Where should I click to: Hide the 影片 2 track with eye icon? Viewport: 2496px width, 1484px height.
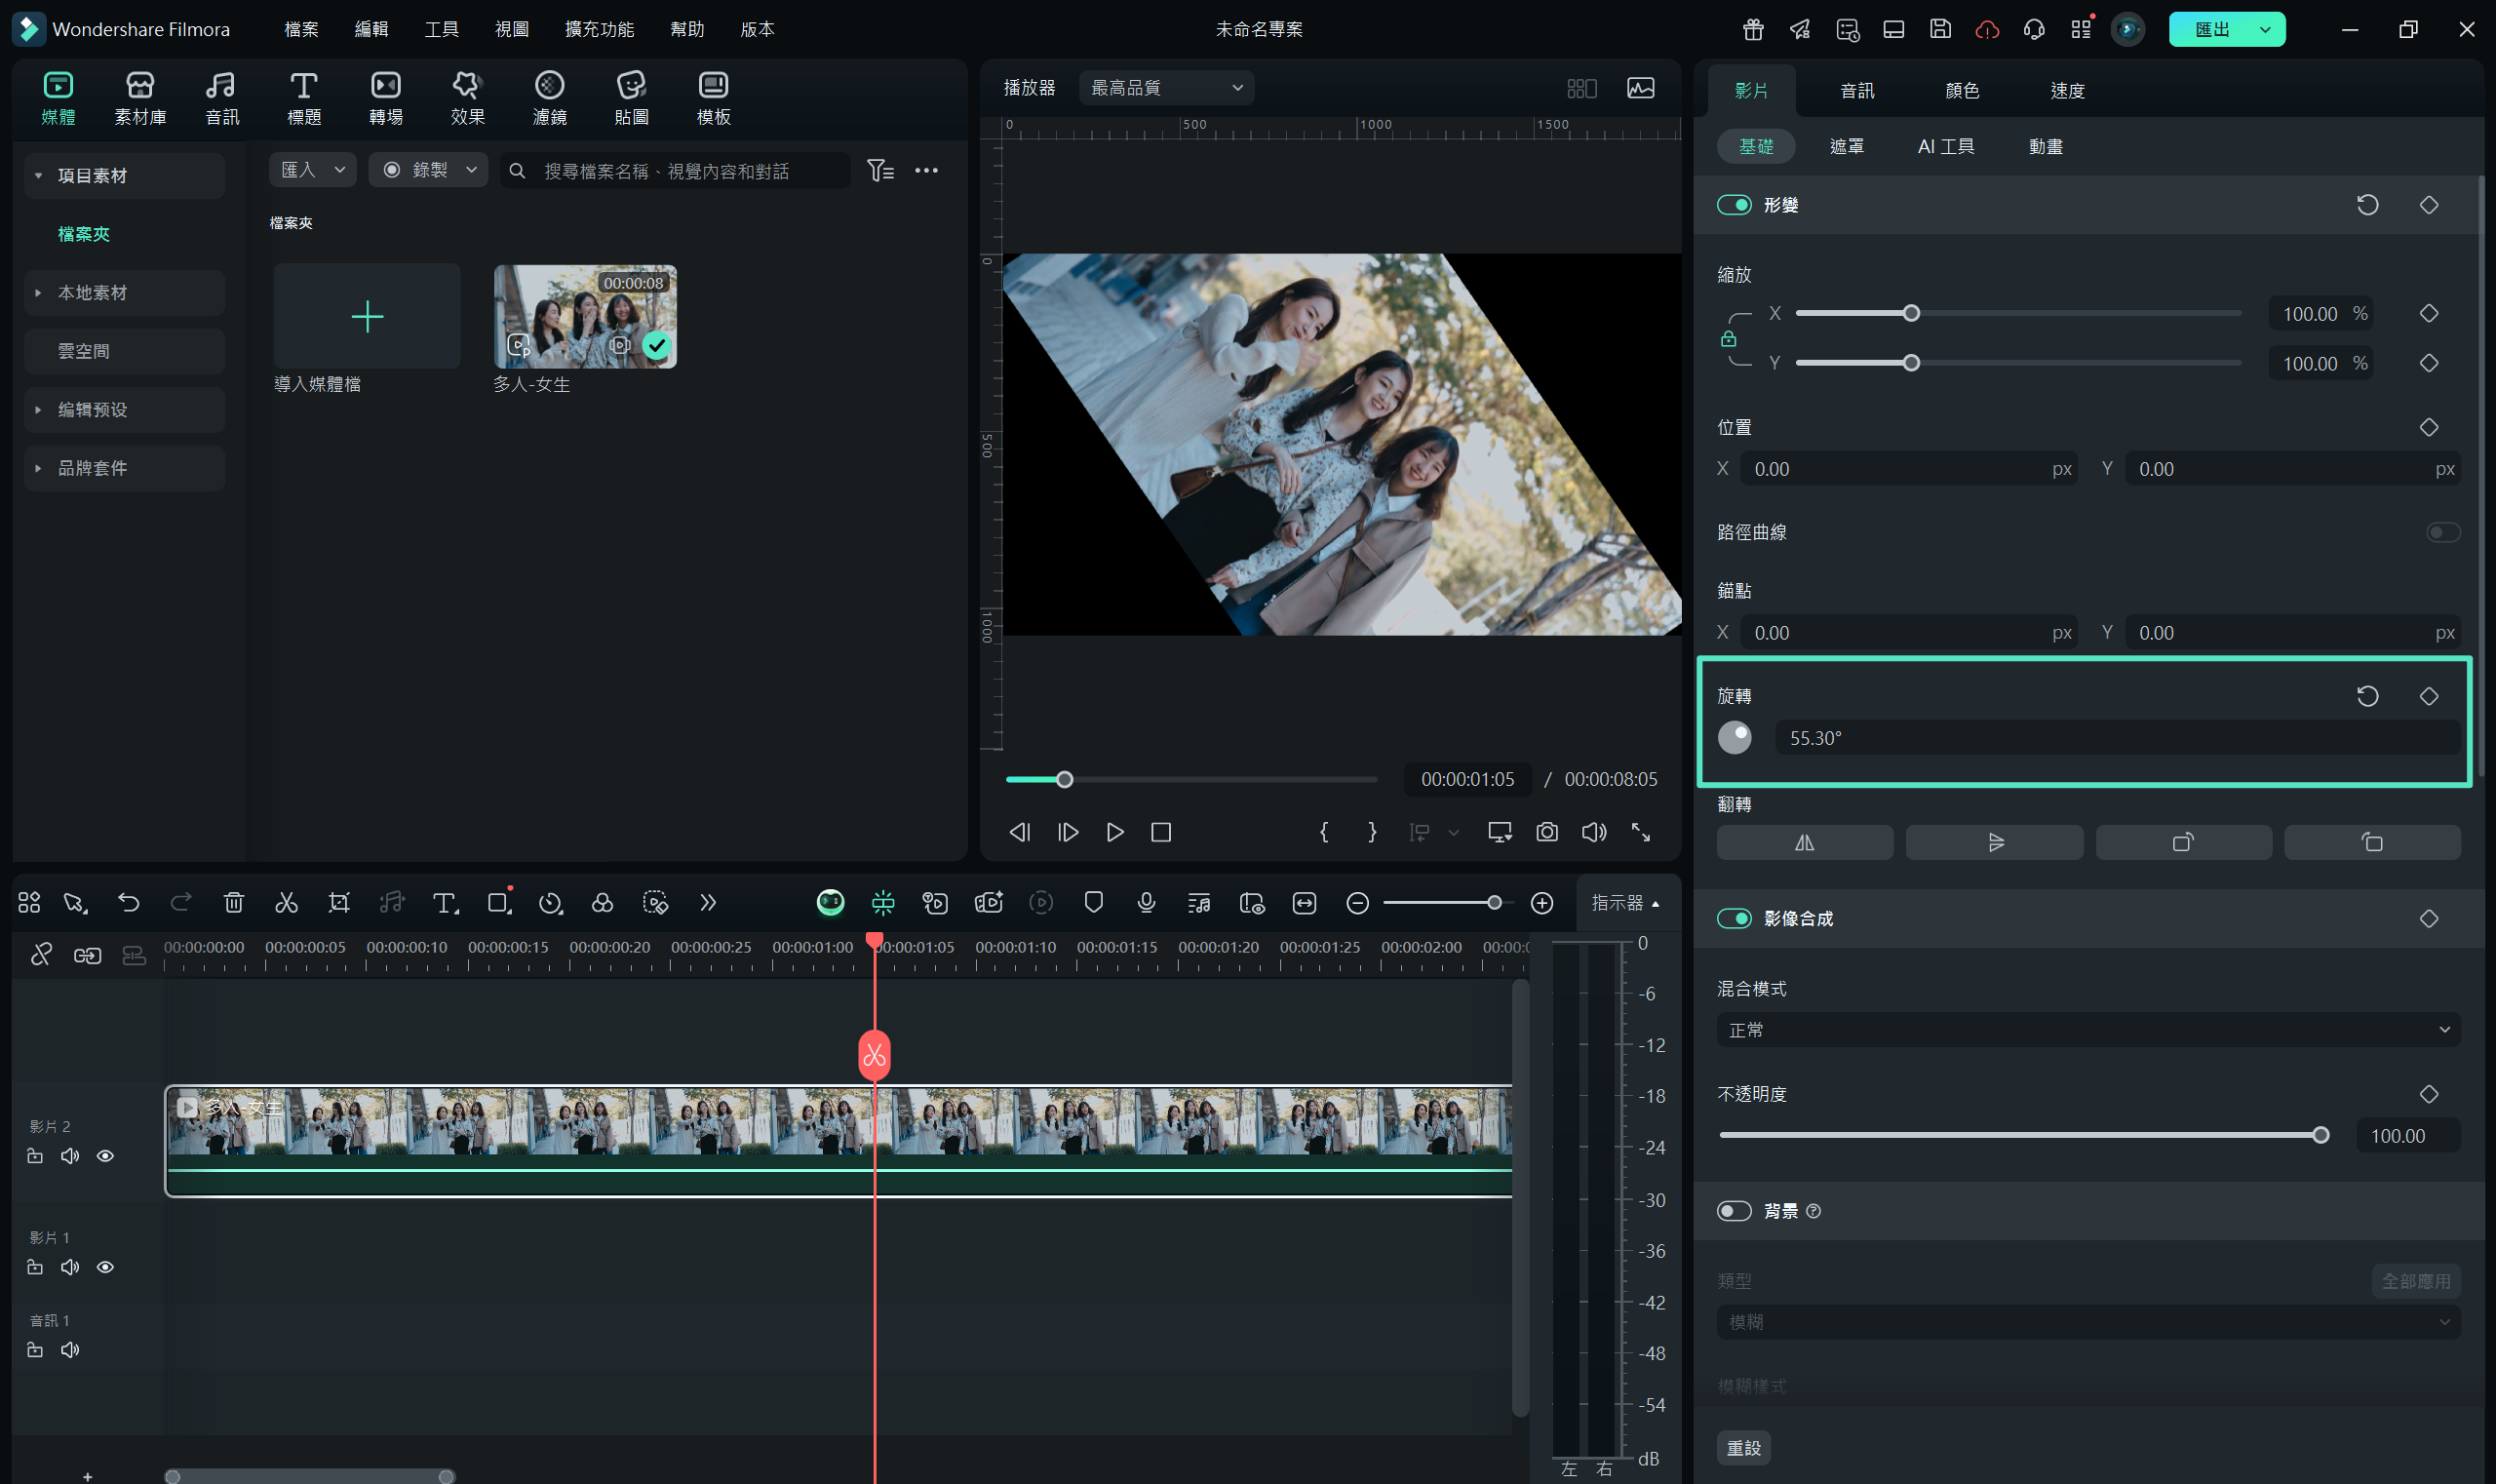point(105,1156)
